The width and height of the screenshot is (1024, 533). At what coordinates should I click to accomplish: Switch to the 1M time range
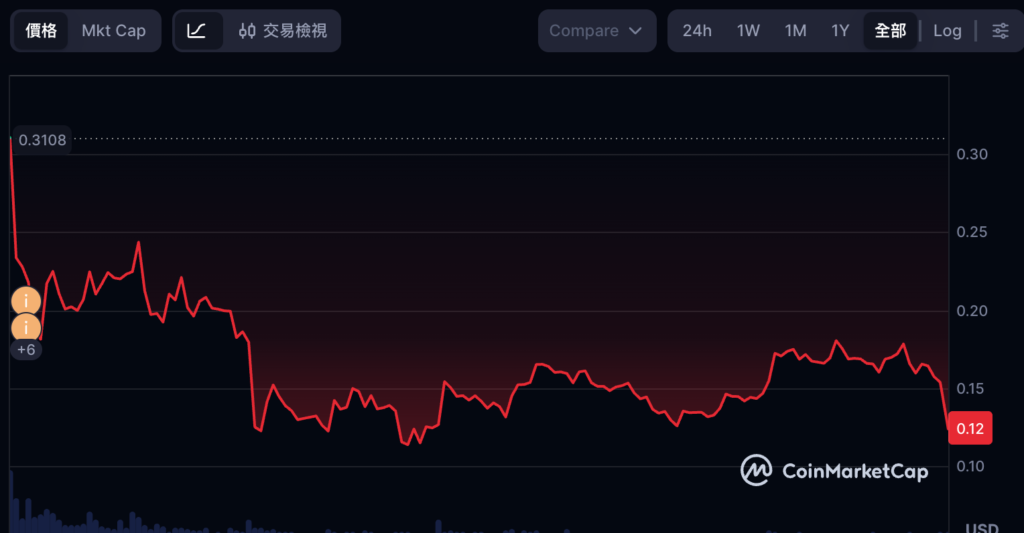(x=795, y=31)
